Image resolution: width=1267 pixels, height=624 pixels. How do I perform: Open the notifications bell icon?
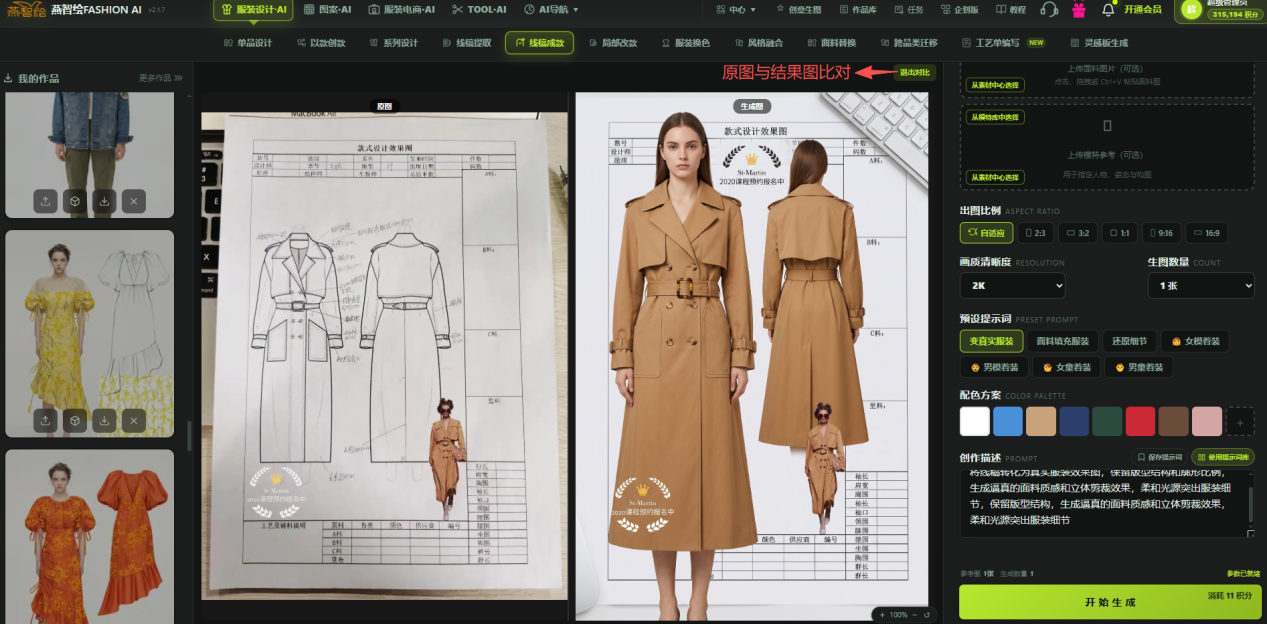(x=1108, y=9)
